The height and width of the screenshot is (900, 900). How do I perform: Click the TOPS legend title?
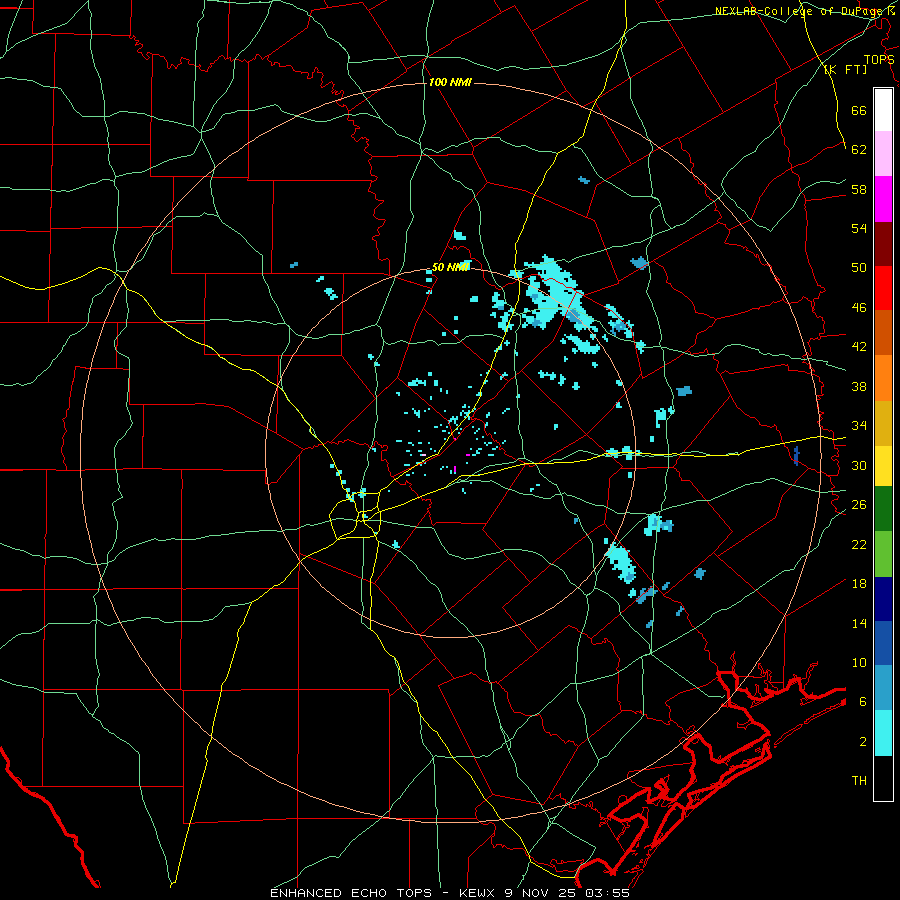(879, 59)
